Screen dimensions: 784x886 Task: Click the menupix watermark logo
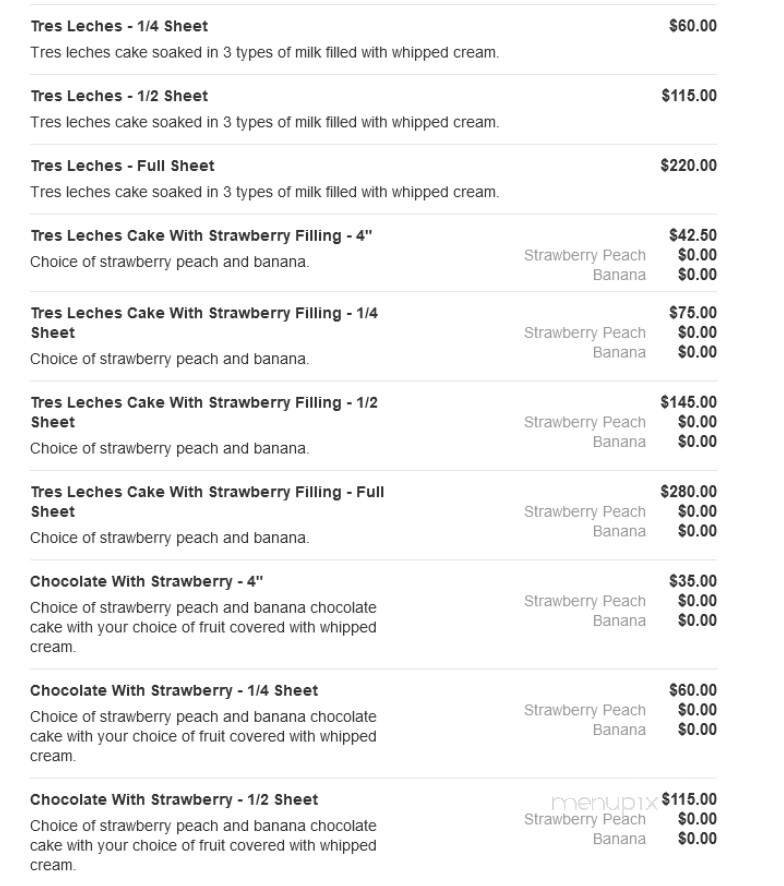604,802
